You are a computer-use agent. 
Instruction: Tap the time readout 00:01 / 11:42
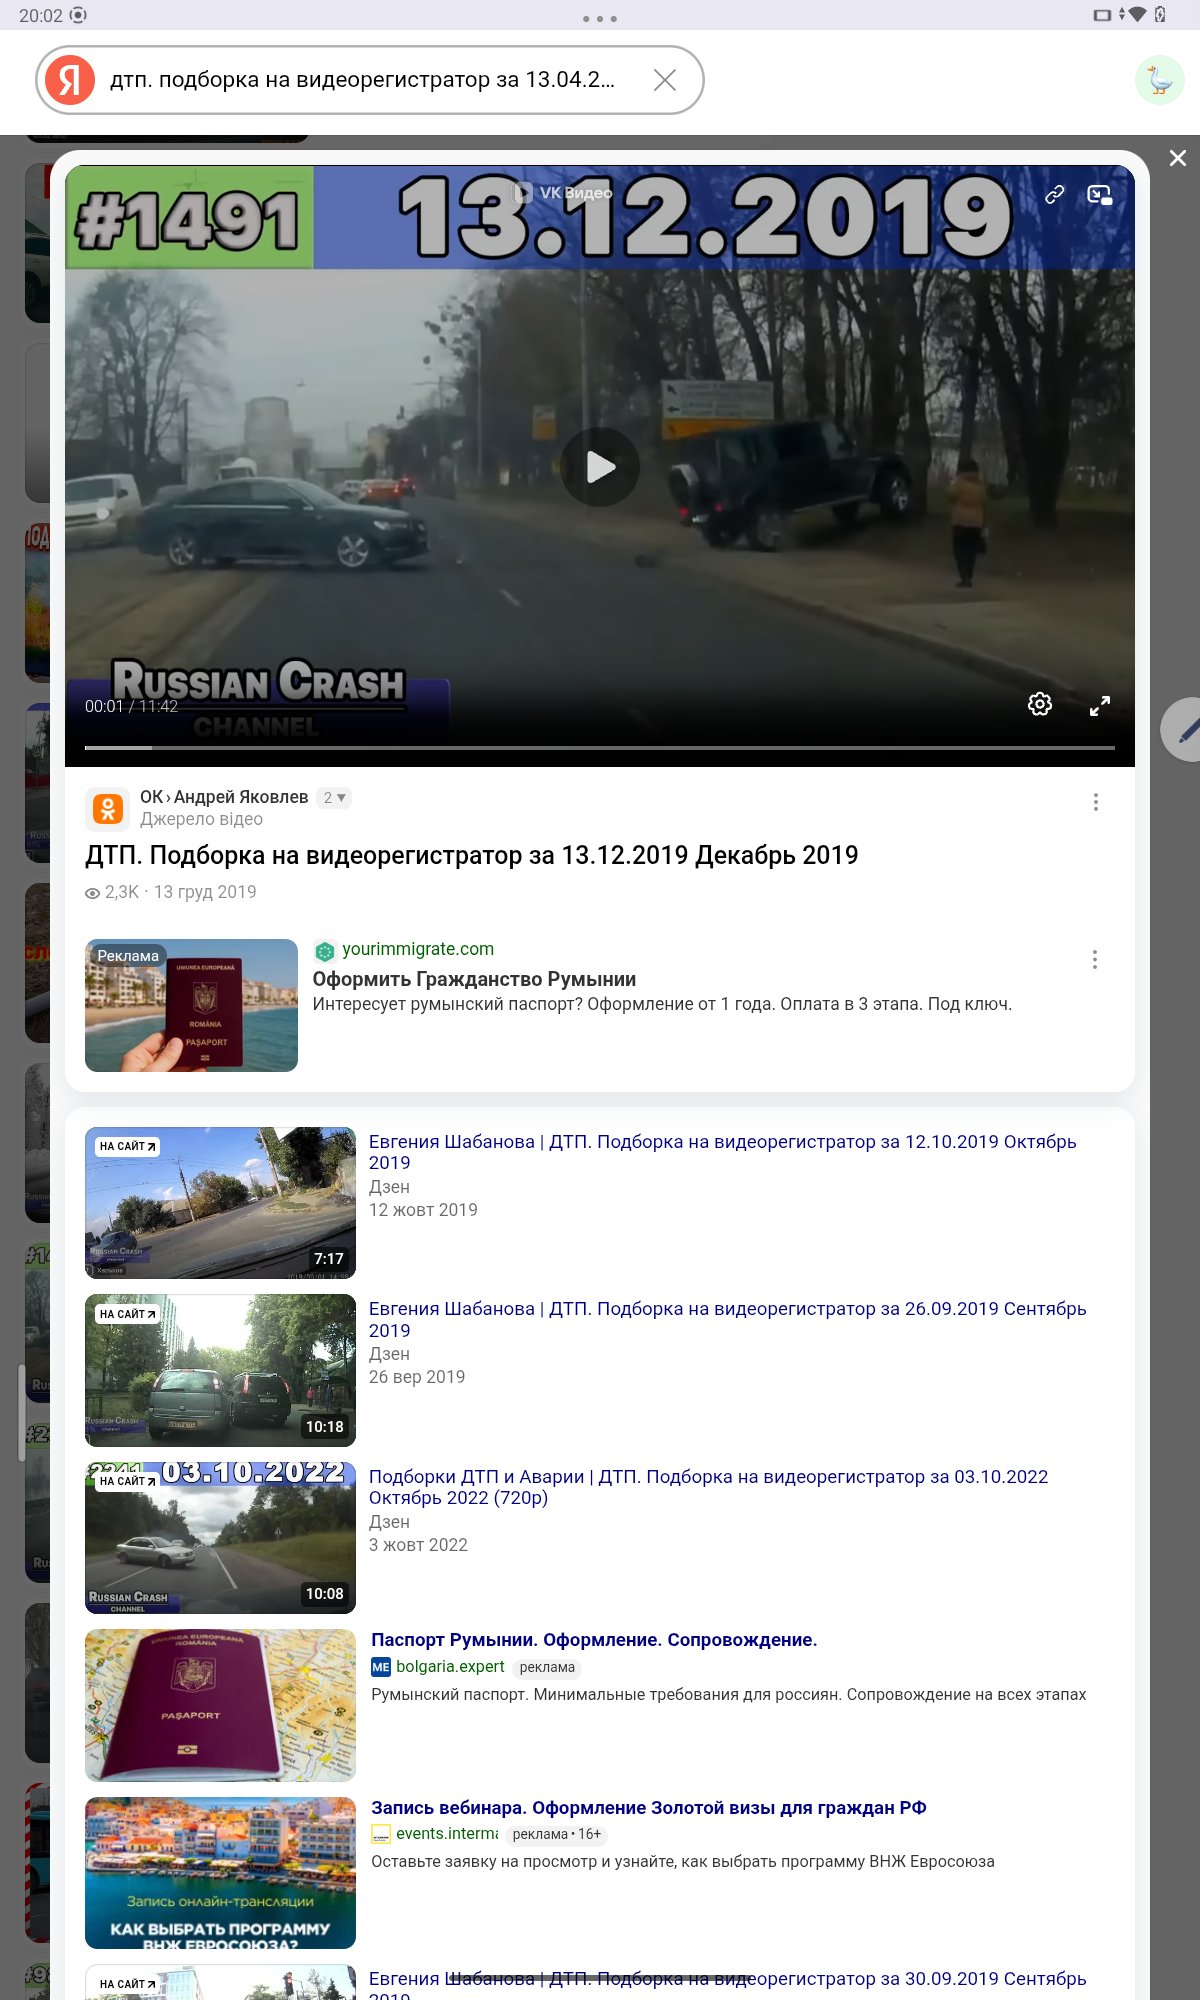[x=131, y=706]
